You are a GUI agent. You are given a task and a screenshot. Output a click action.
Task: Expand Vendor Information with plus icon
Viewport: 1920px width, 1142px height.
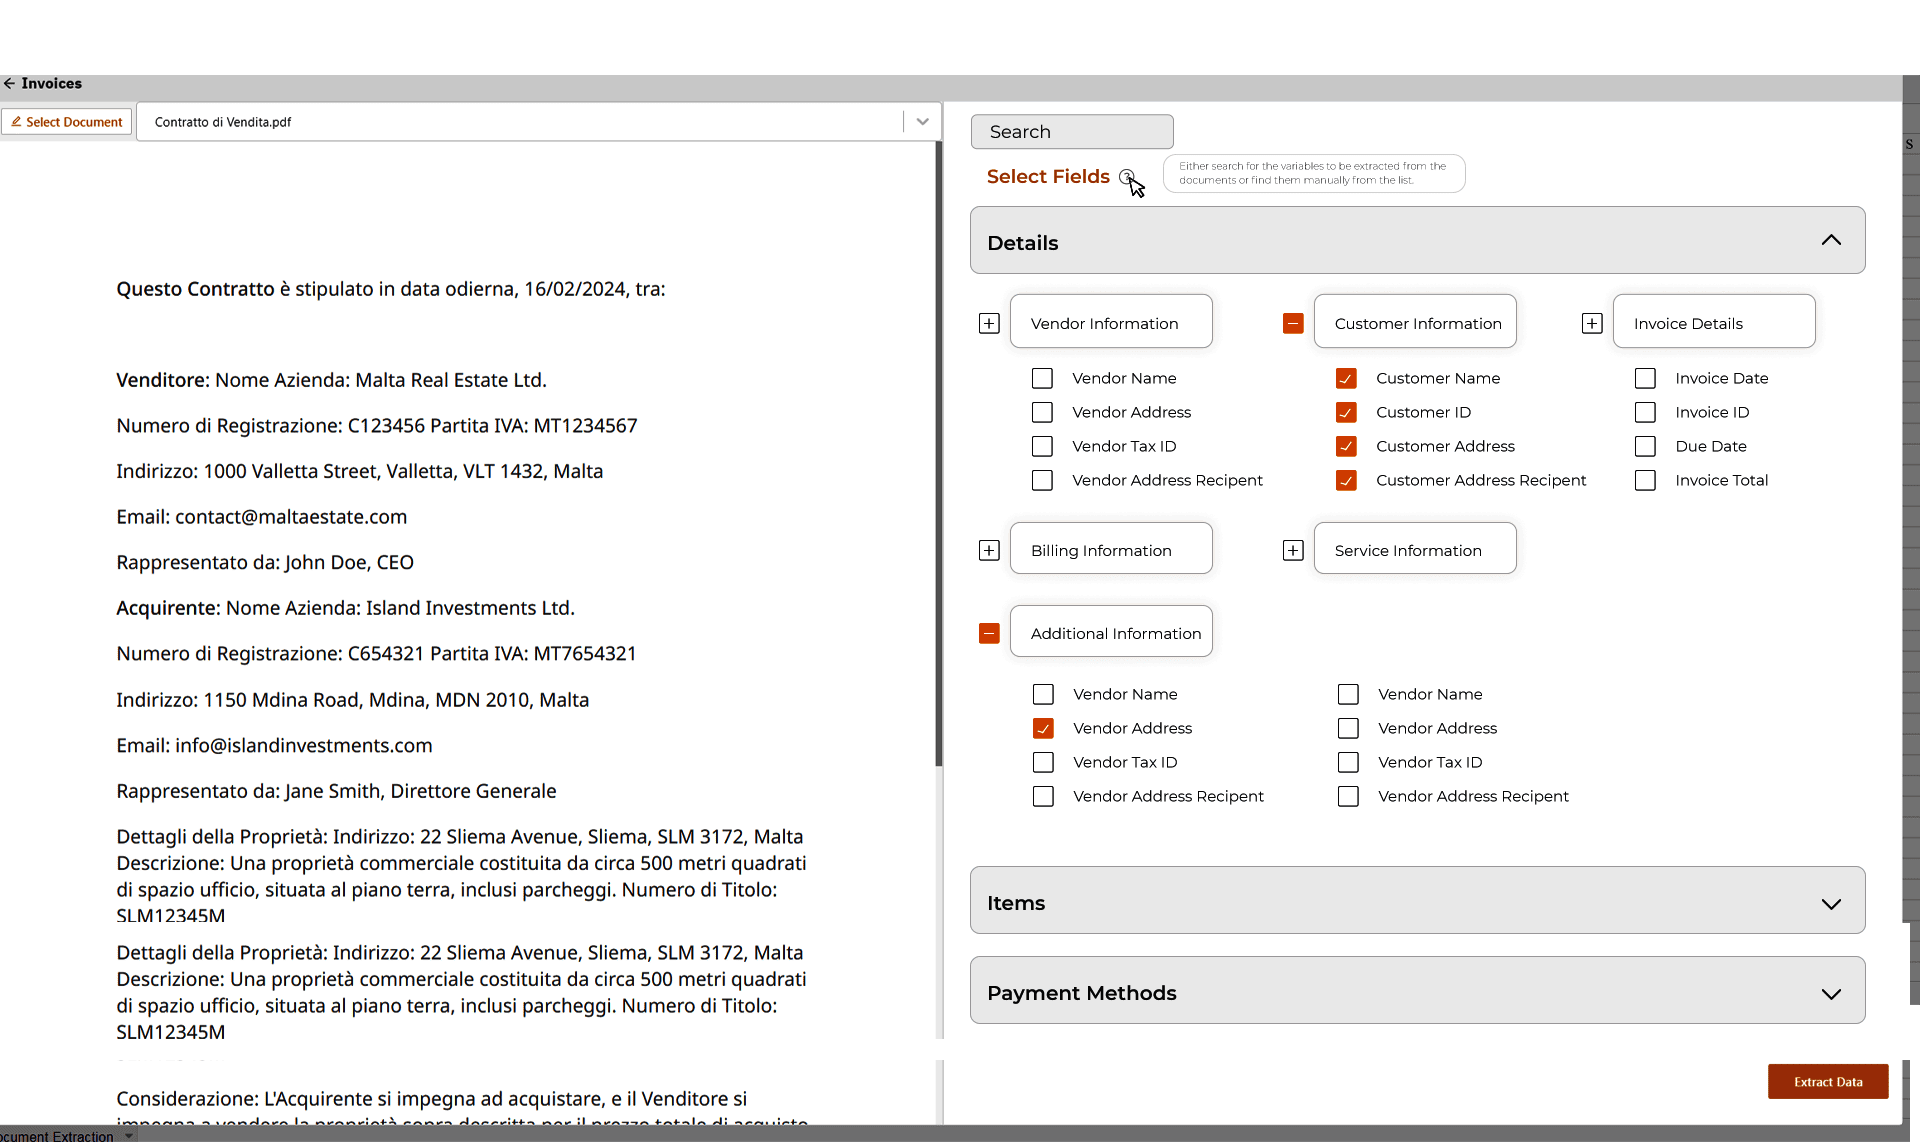coord(989,324)
